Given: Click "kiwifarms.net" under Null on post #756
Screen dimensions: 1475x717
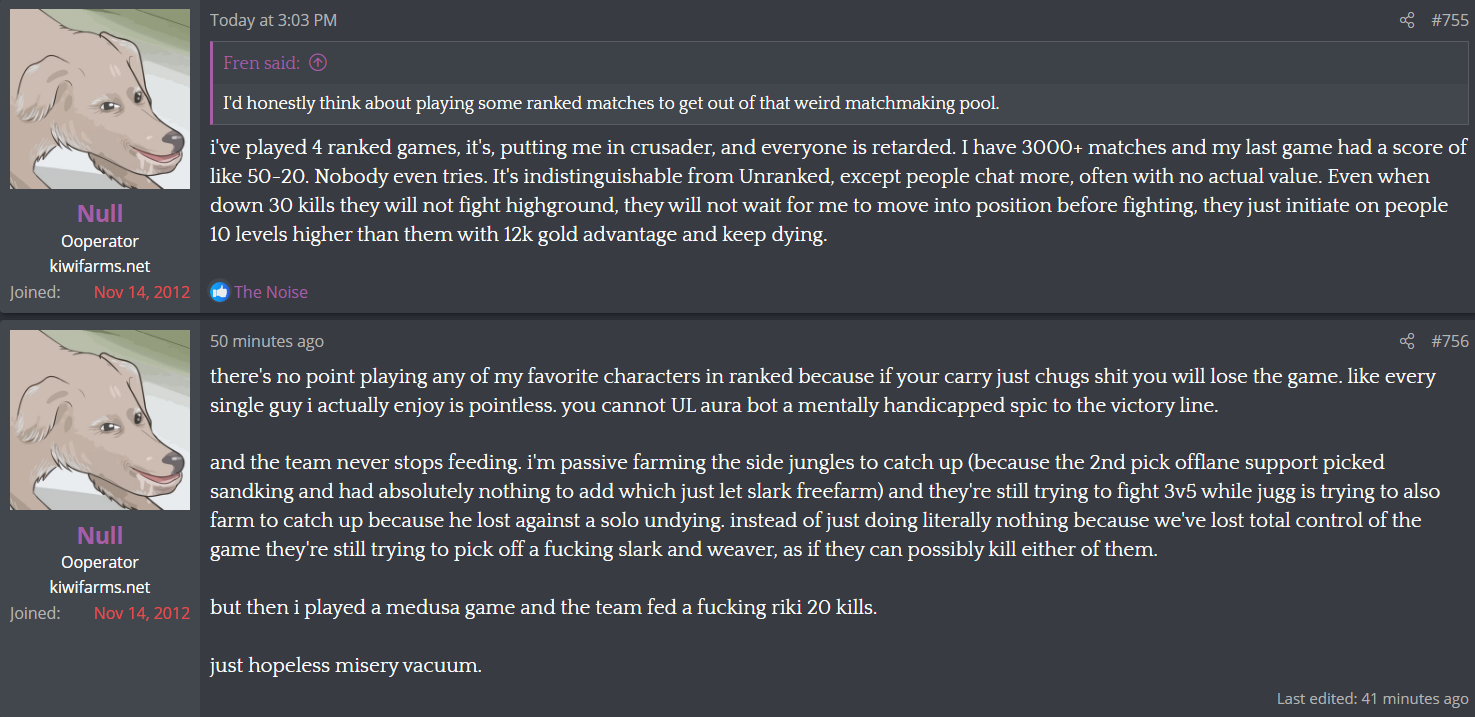Looking at the screenshot, I should (x=100, y=587).
